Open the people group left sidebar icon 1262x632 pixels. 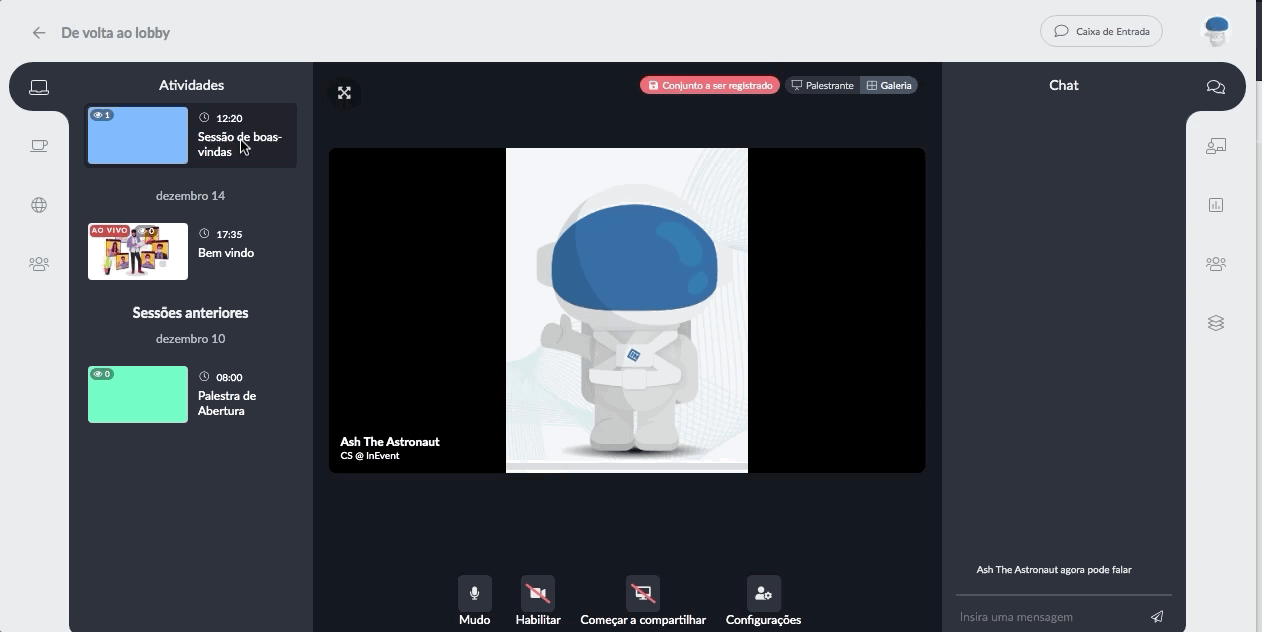click(x=39, y=264)
